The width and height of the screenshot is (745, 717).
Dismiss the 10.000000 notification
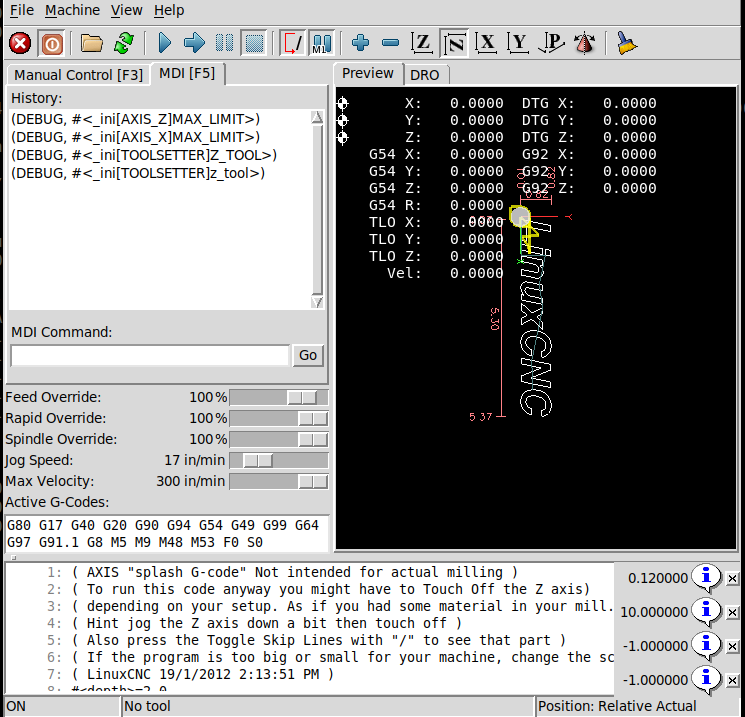pyautogui.click(x=732, y=612)
